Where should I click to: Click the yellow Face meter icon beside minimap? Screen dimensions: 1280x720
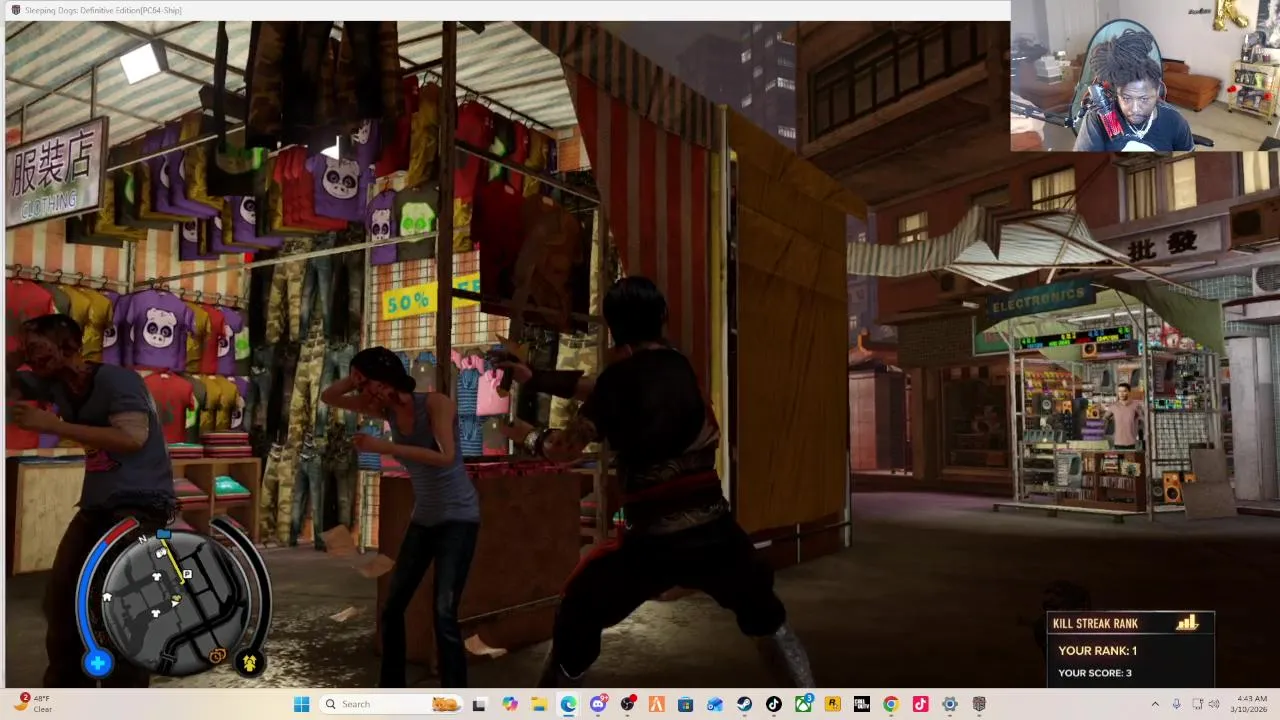pos(249,662)
